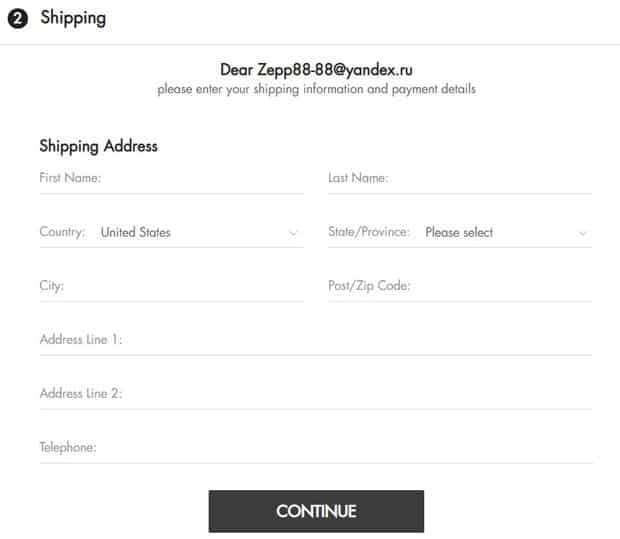Click the 'State/Province:' label text

coord(369,232)
